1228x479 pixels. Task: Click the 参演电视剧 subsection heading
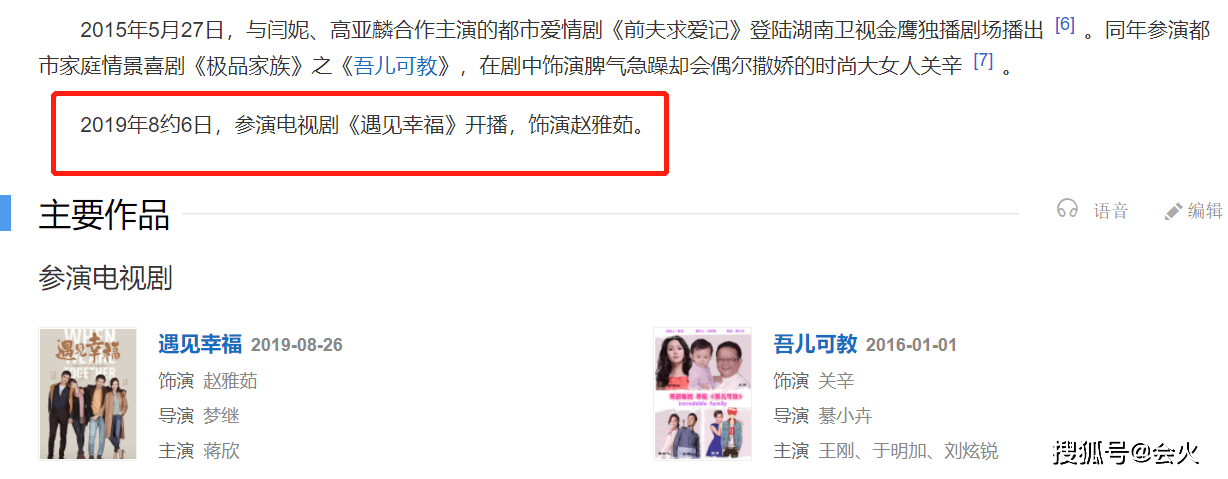click(x=105, y=278)
